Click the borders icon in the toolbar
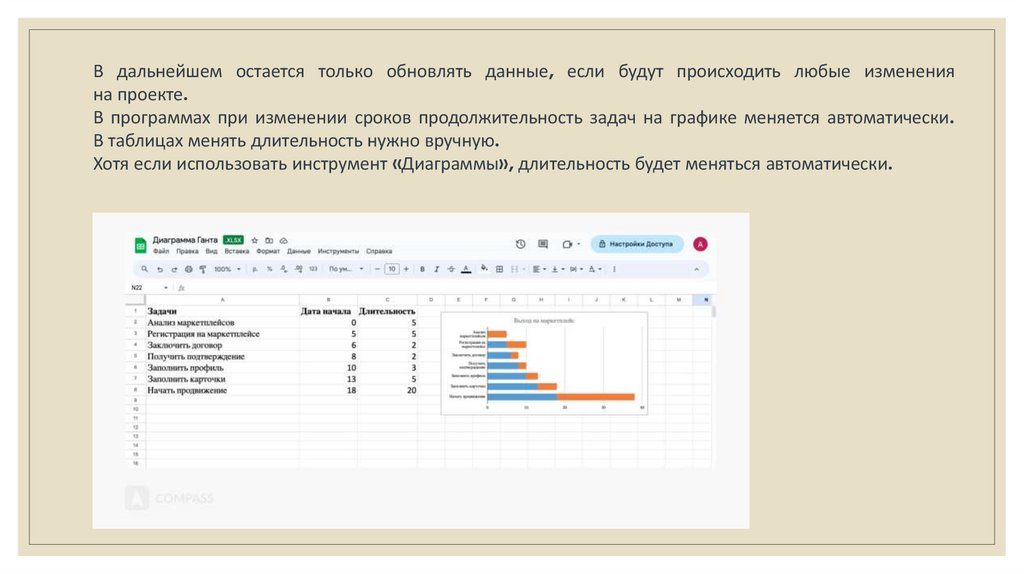 click(500, 269)
